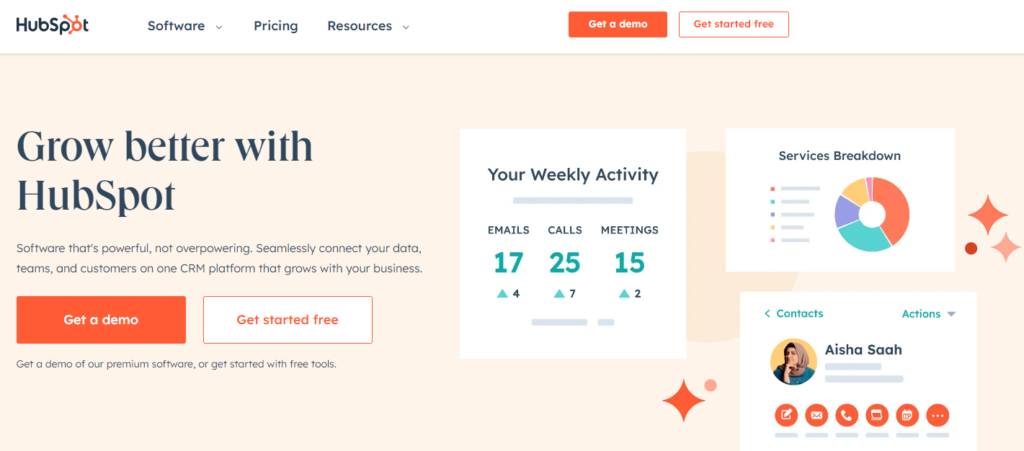Expand the Resources dropdown menu
Viewport: 1024px width, 451px height.
pyautogui.click(x=368, y=26)
